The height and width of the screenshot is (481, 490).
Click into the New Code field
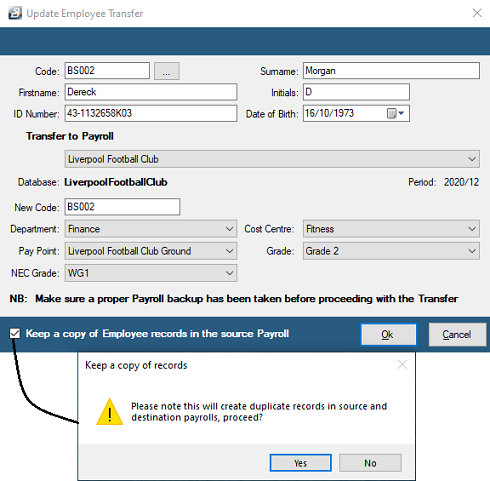coord(122,207)
